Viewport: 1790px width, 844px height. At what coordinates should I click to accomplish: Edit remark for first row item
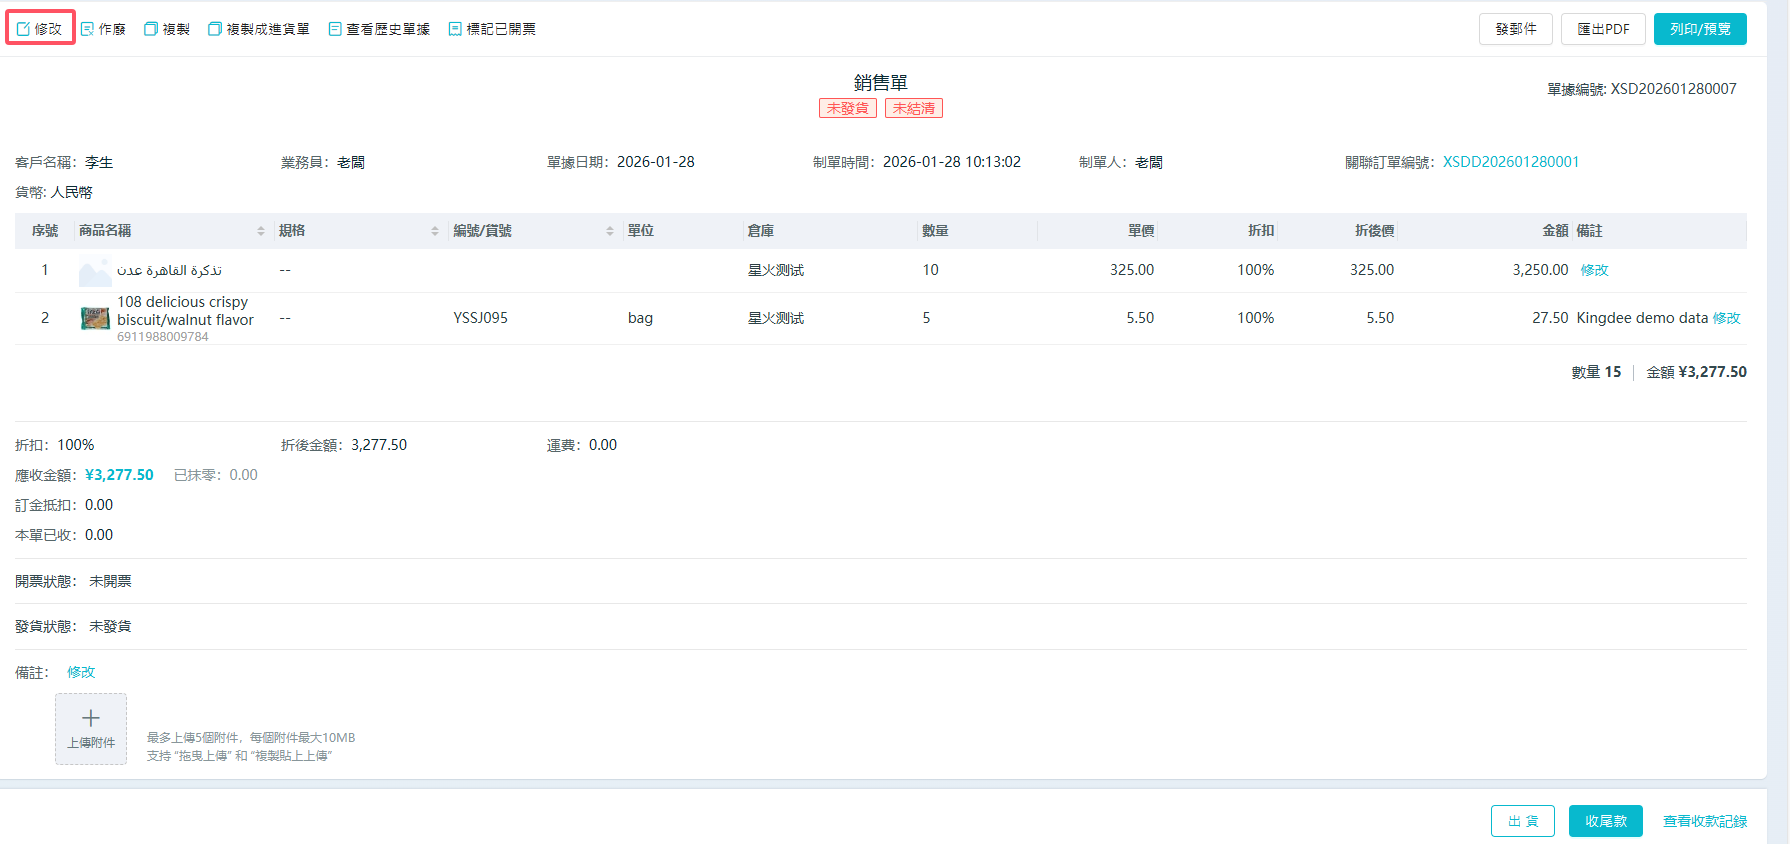tap(1594, 270)
